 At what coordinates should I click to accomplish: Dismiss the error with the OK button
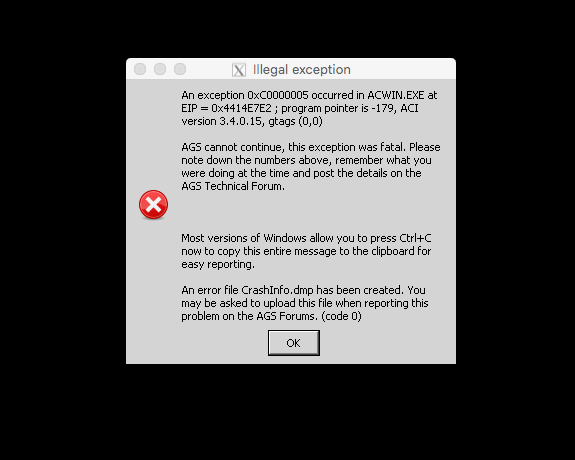point(294,343)
